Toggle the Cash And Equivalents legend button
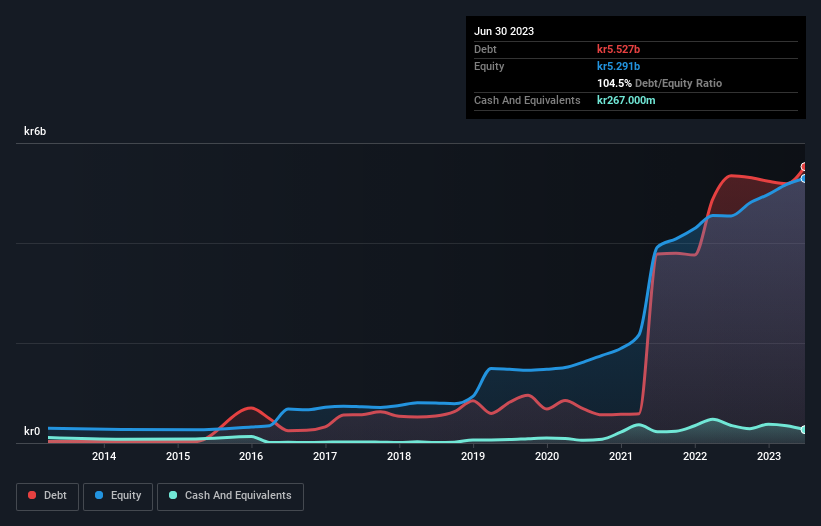Image resolution: width=821 pixels, height=526 pixels. click(x=230, y=496)
